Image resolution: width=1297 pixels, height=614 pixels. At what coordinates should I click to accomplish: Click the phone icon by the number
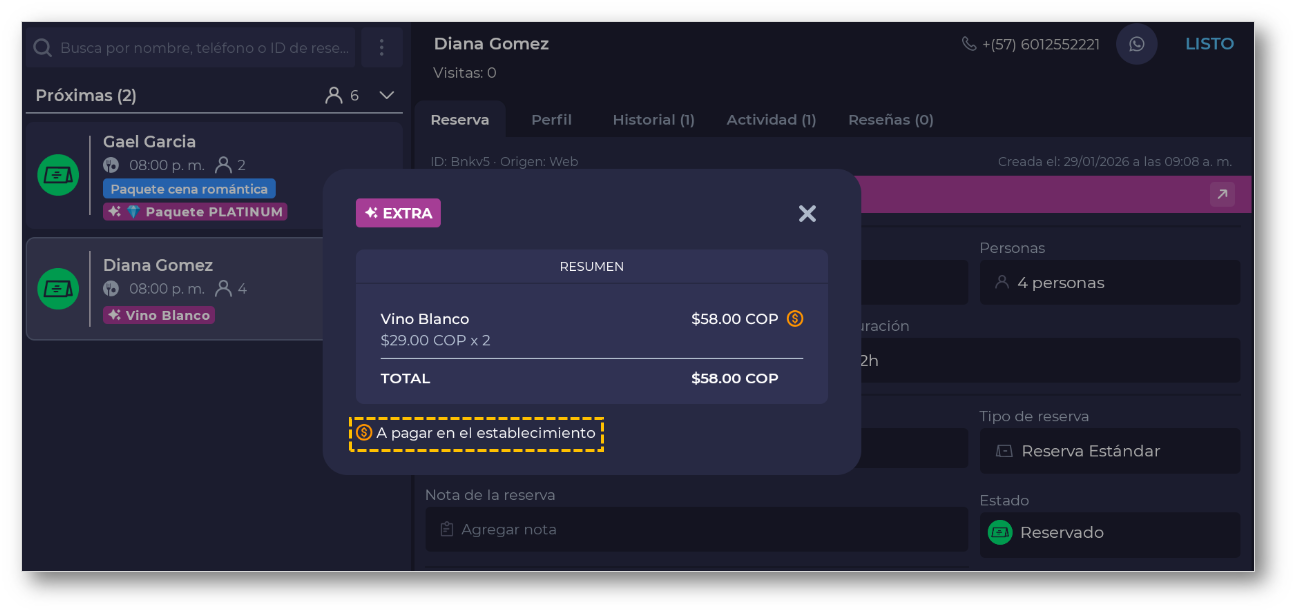tap(968, 44)
